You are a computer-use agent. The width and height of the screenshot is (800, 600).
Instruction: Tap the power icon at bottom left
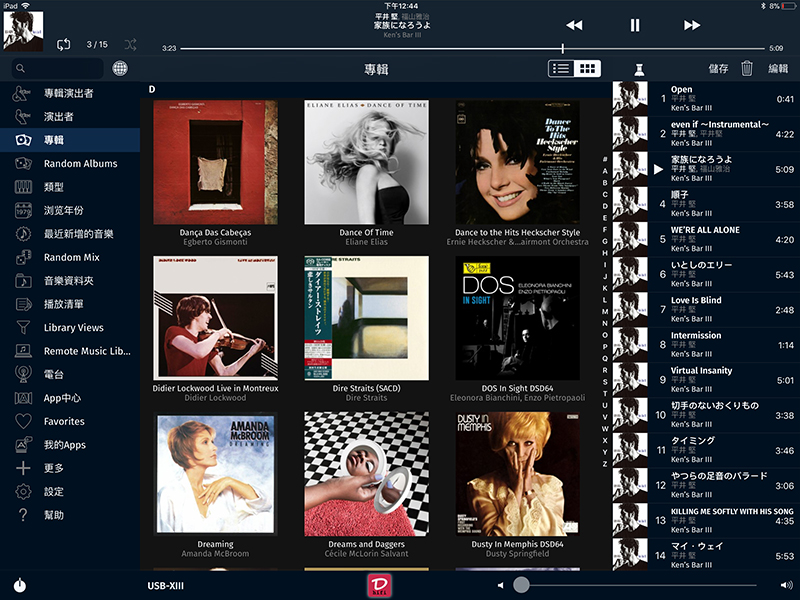(x=20, y=585)
